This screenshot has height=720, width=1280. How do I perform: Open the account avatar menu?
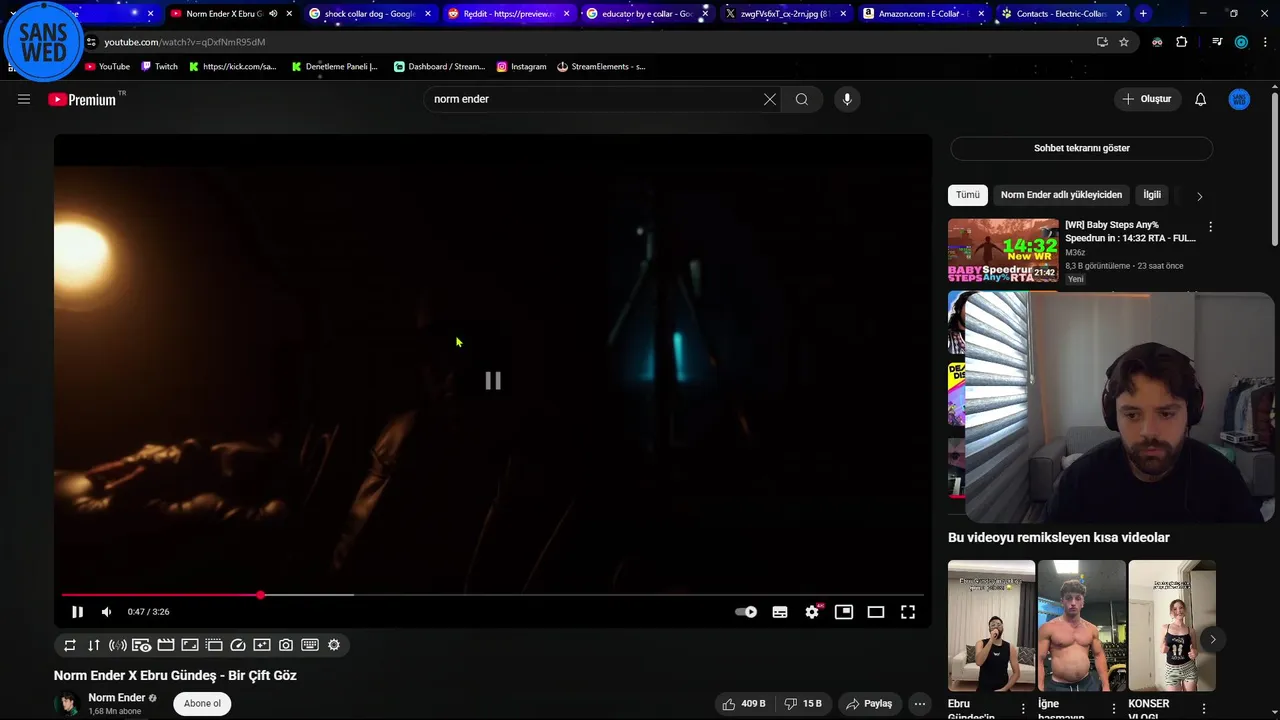1239,99
